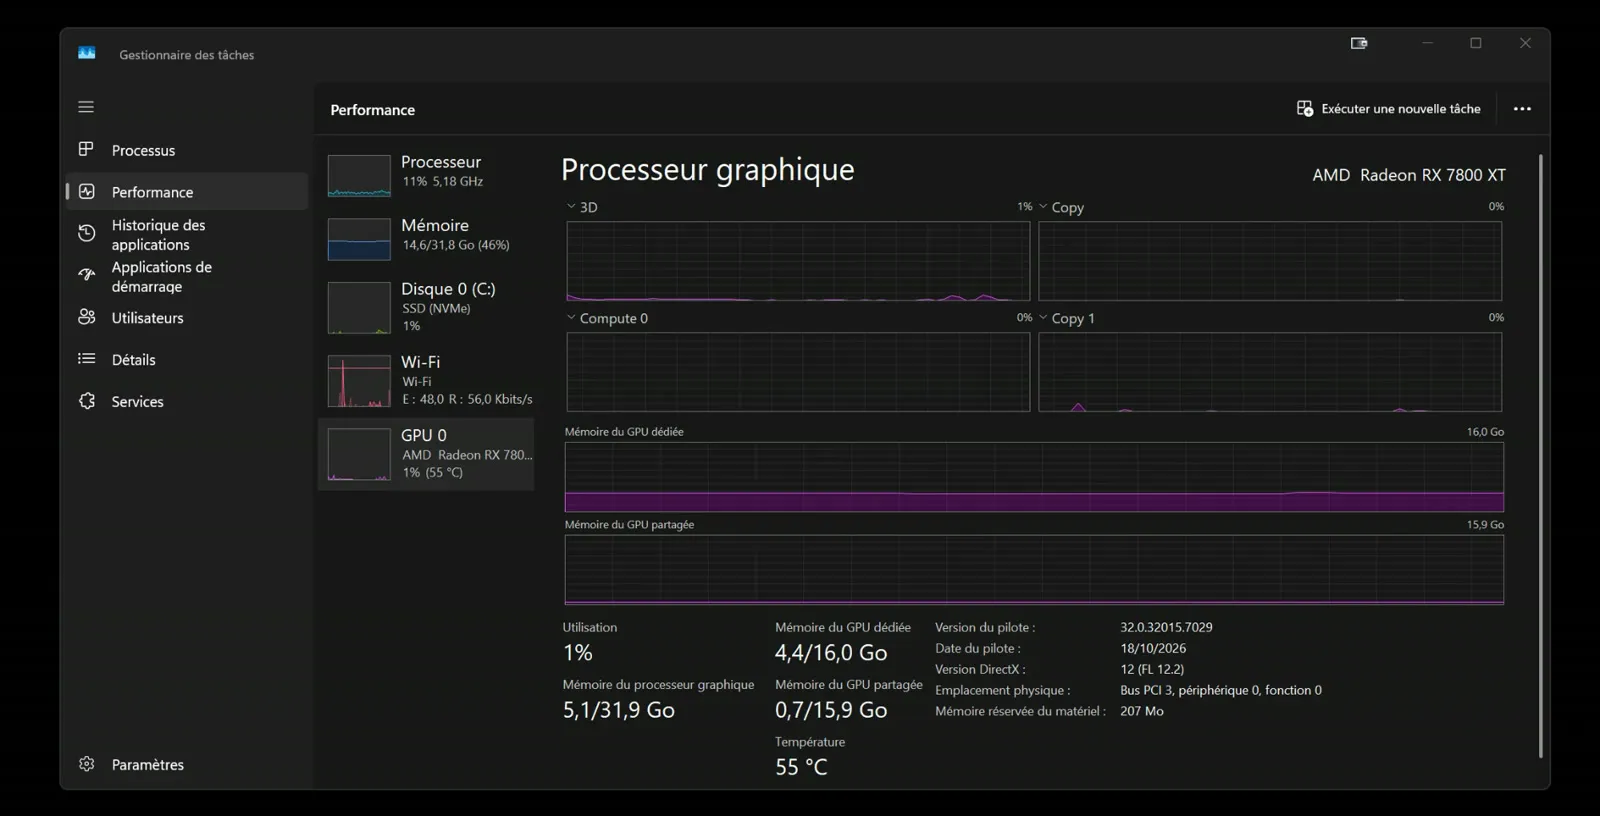Click the 5,1/31,9 Go GPU memory value
The height and width of the screenshot is (816, 1600).
pos(619,710)
